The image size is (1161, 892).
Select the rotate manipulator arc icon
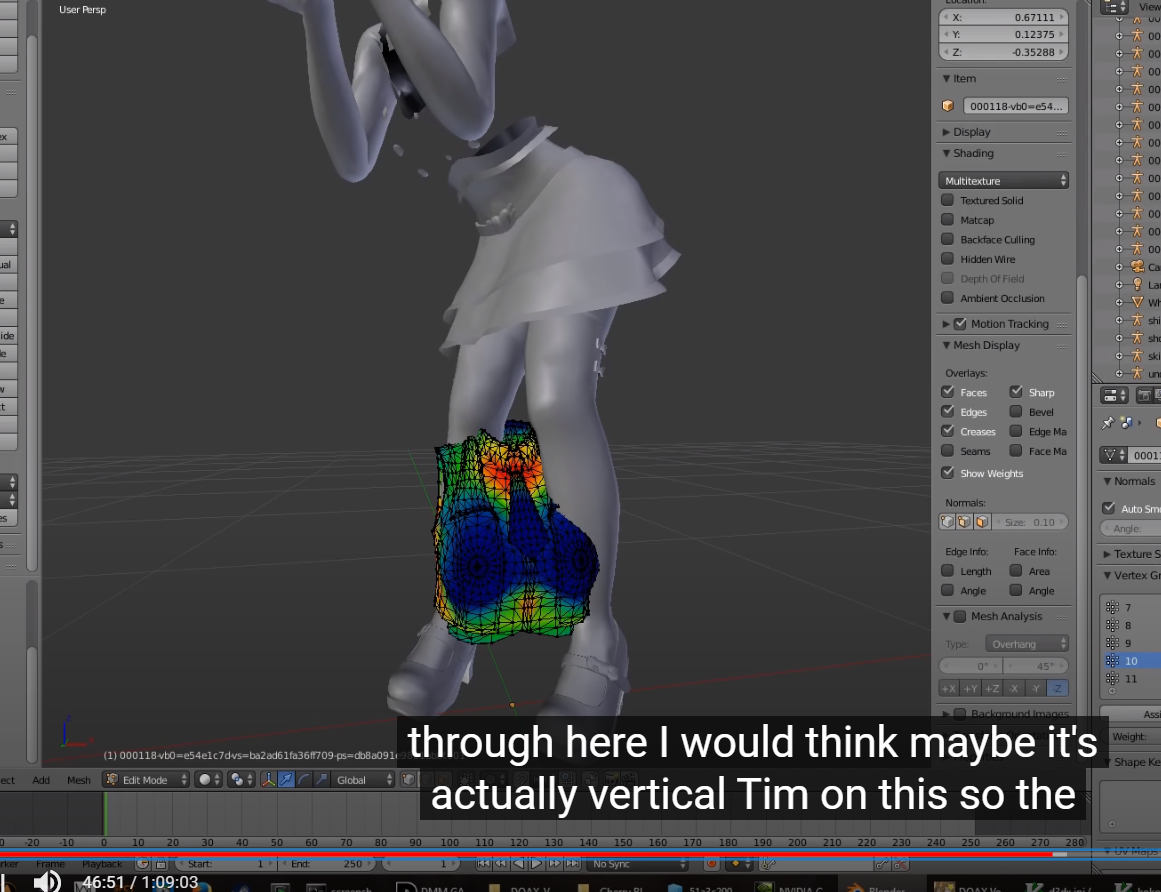click(x=304, y=779)
